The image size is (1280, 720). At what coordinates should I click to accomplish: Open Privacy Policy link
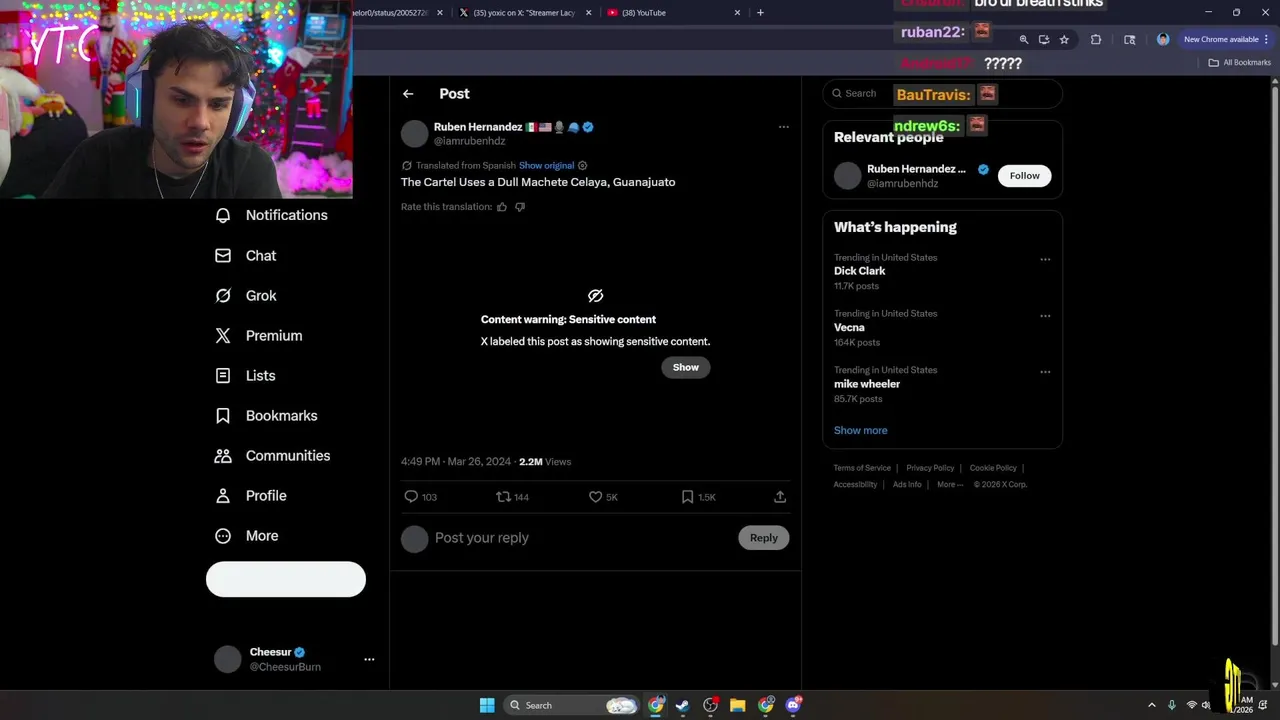pyautogui.click(x=930, y=468)
